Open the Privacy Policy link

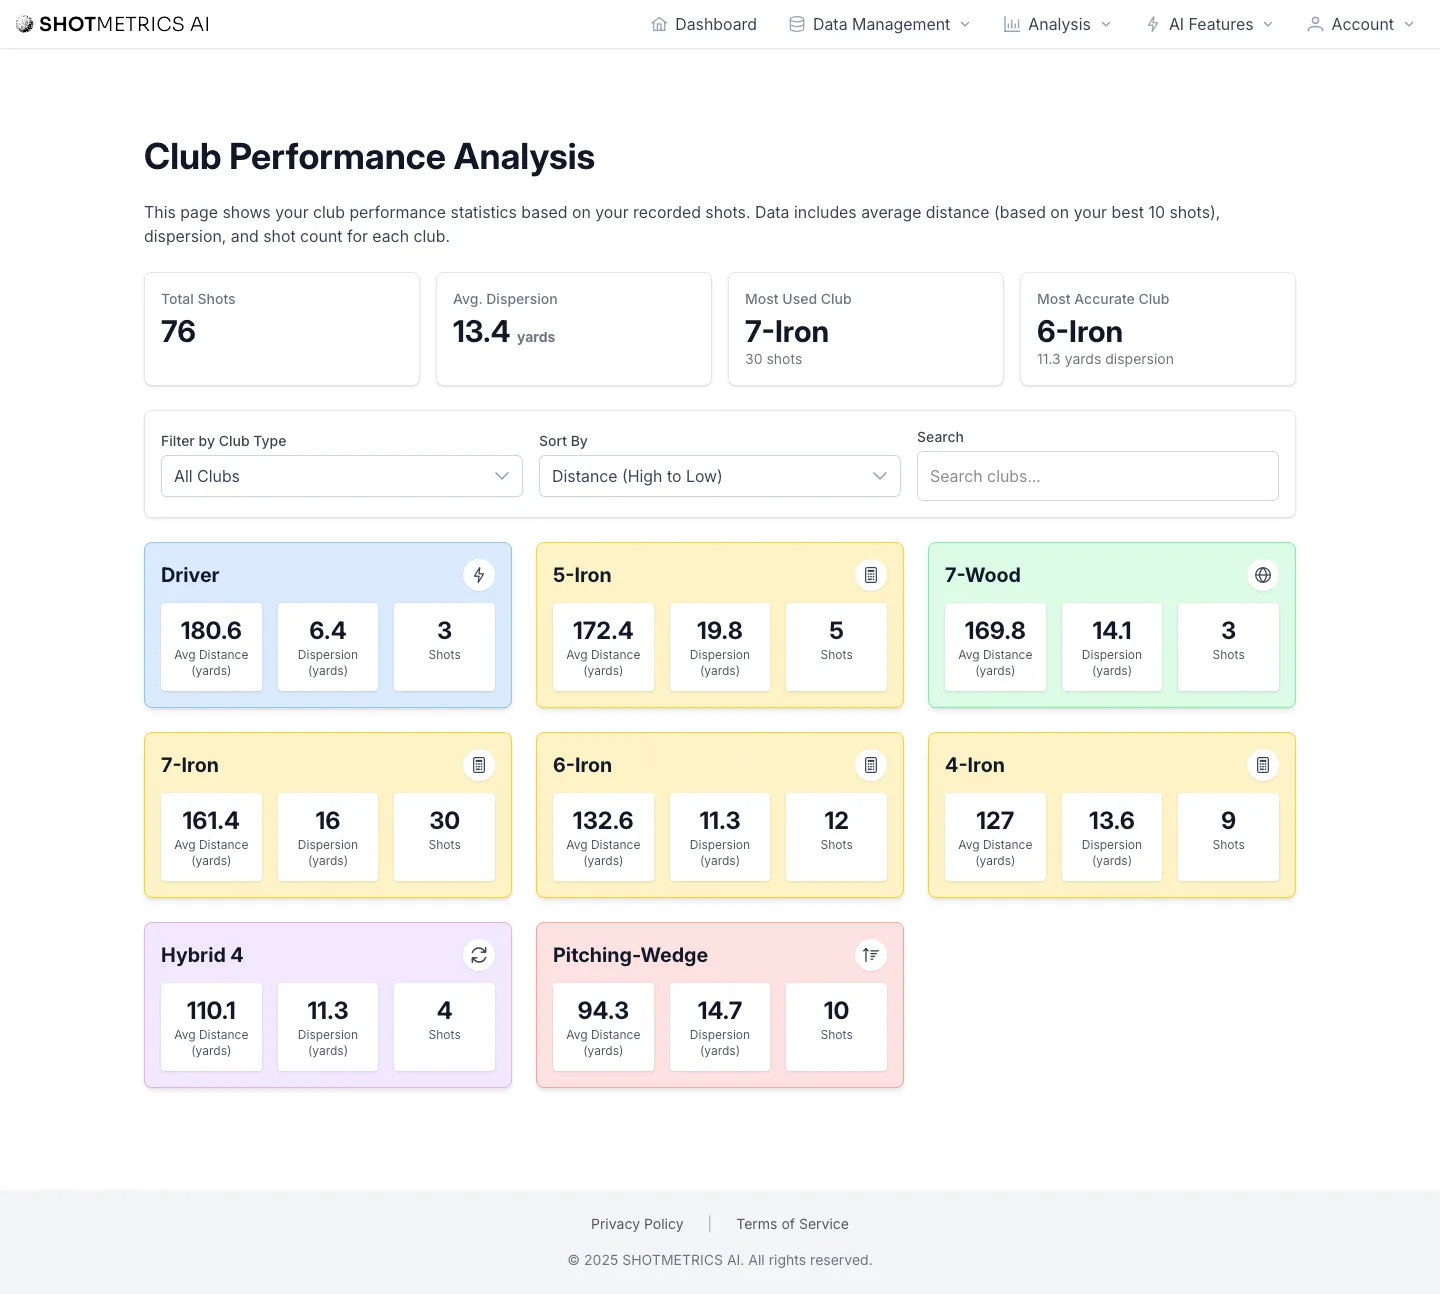pos(637,1223)
